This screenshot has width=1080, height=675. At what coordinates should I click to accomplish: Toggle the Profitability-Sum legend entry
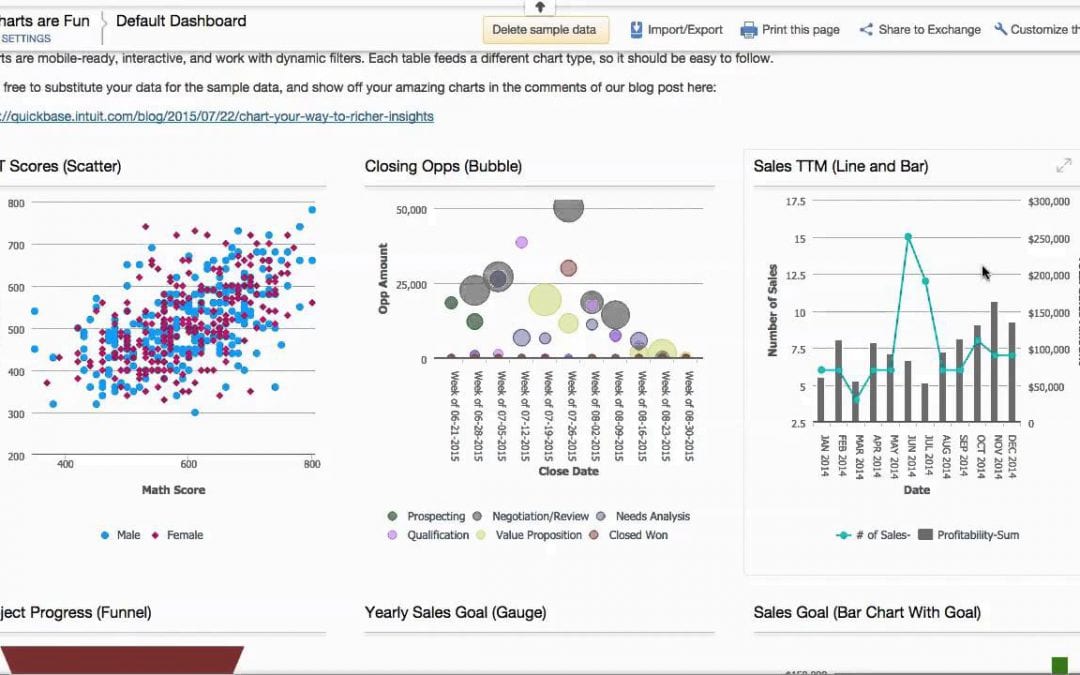(x=969, y=535)
